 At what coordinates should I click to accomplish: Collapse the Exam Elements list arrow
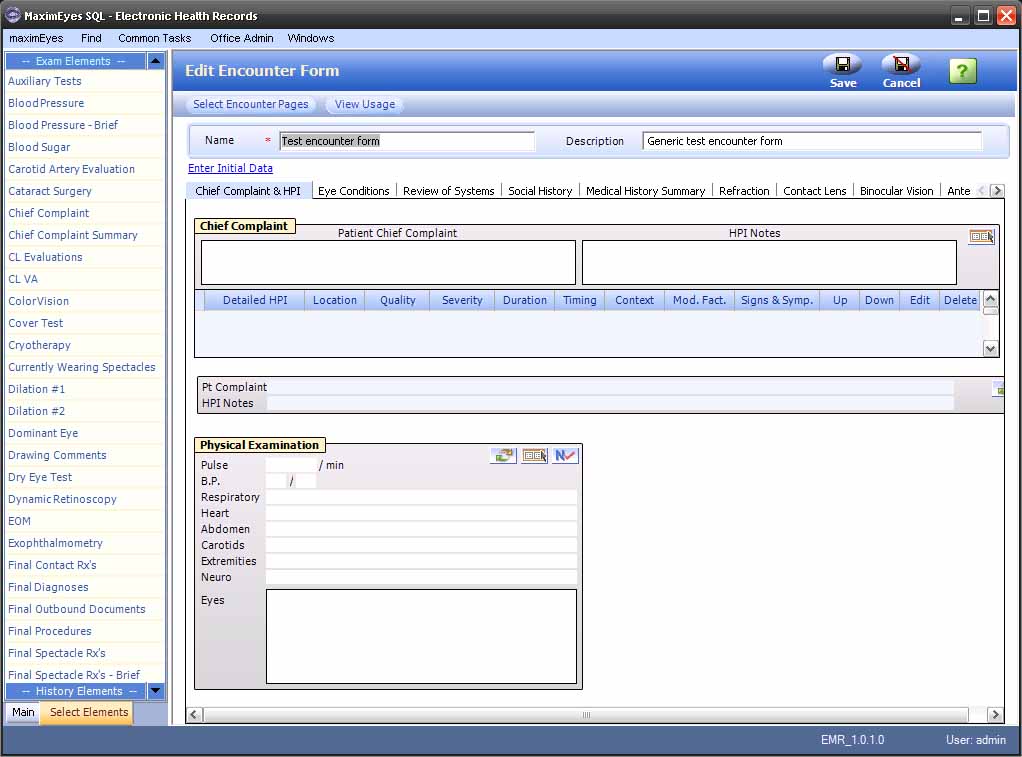click(155, 61)
